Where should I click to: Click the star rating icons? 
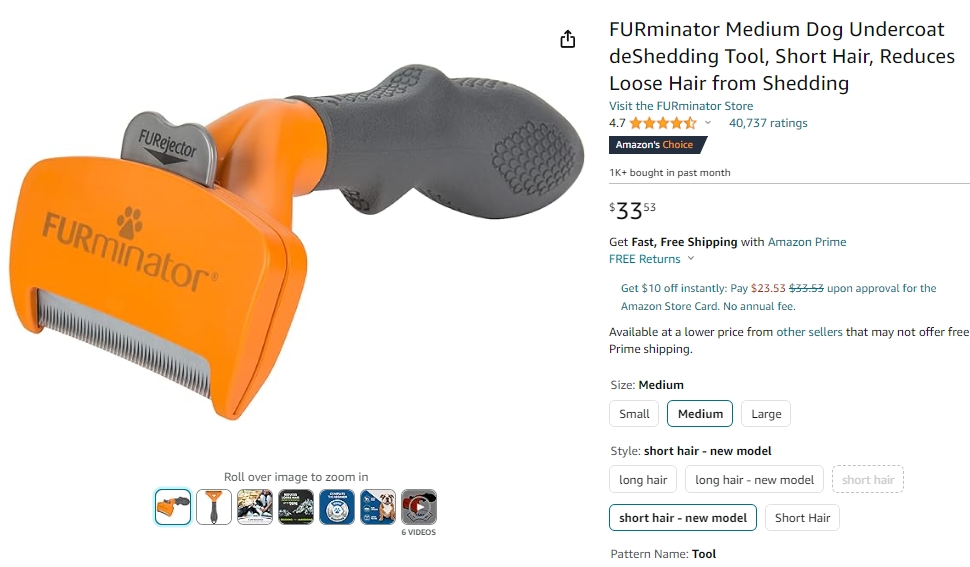pos(663,124)
